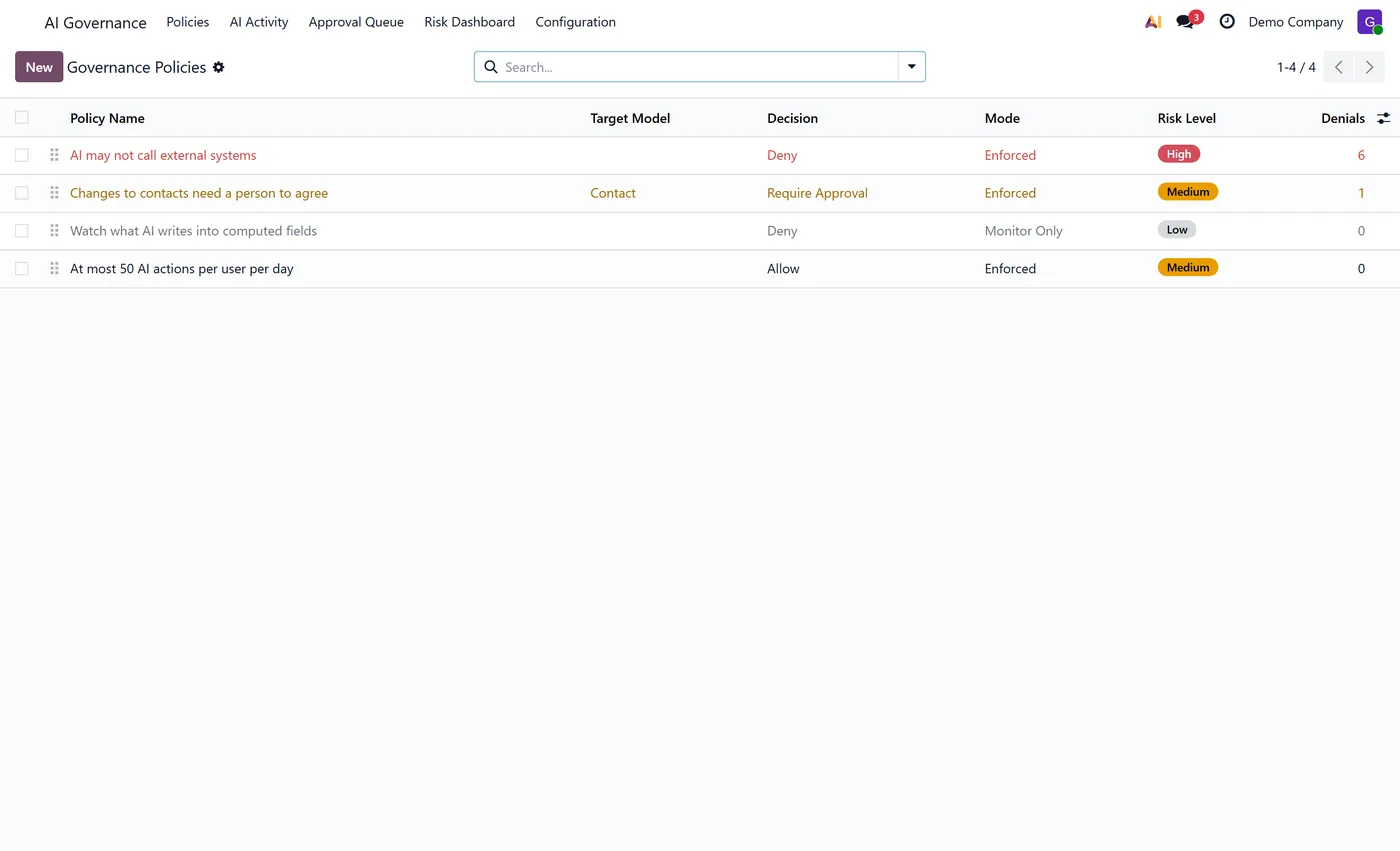Grab the drag handle for 50 AI actions policy

(x=55, y=269)
